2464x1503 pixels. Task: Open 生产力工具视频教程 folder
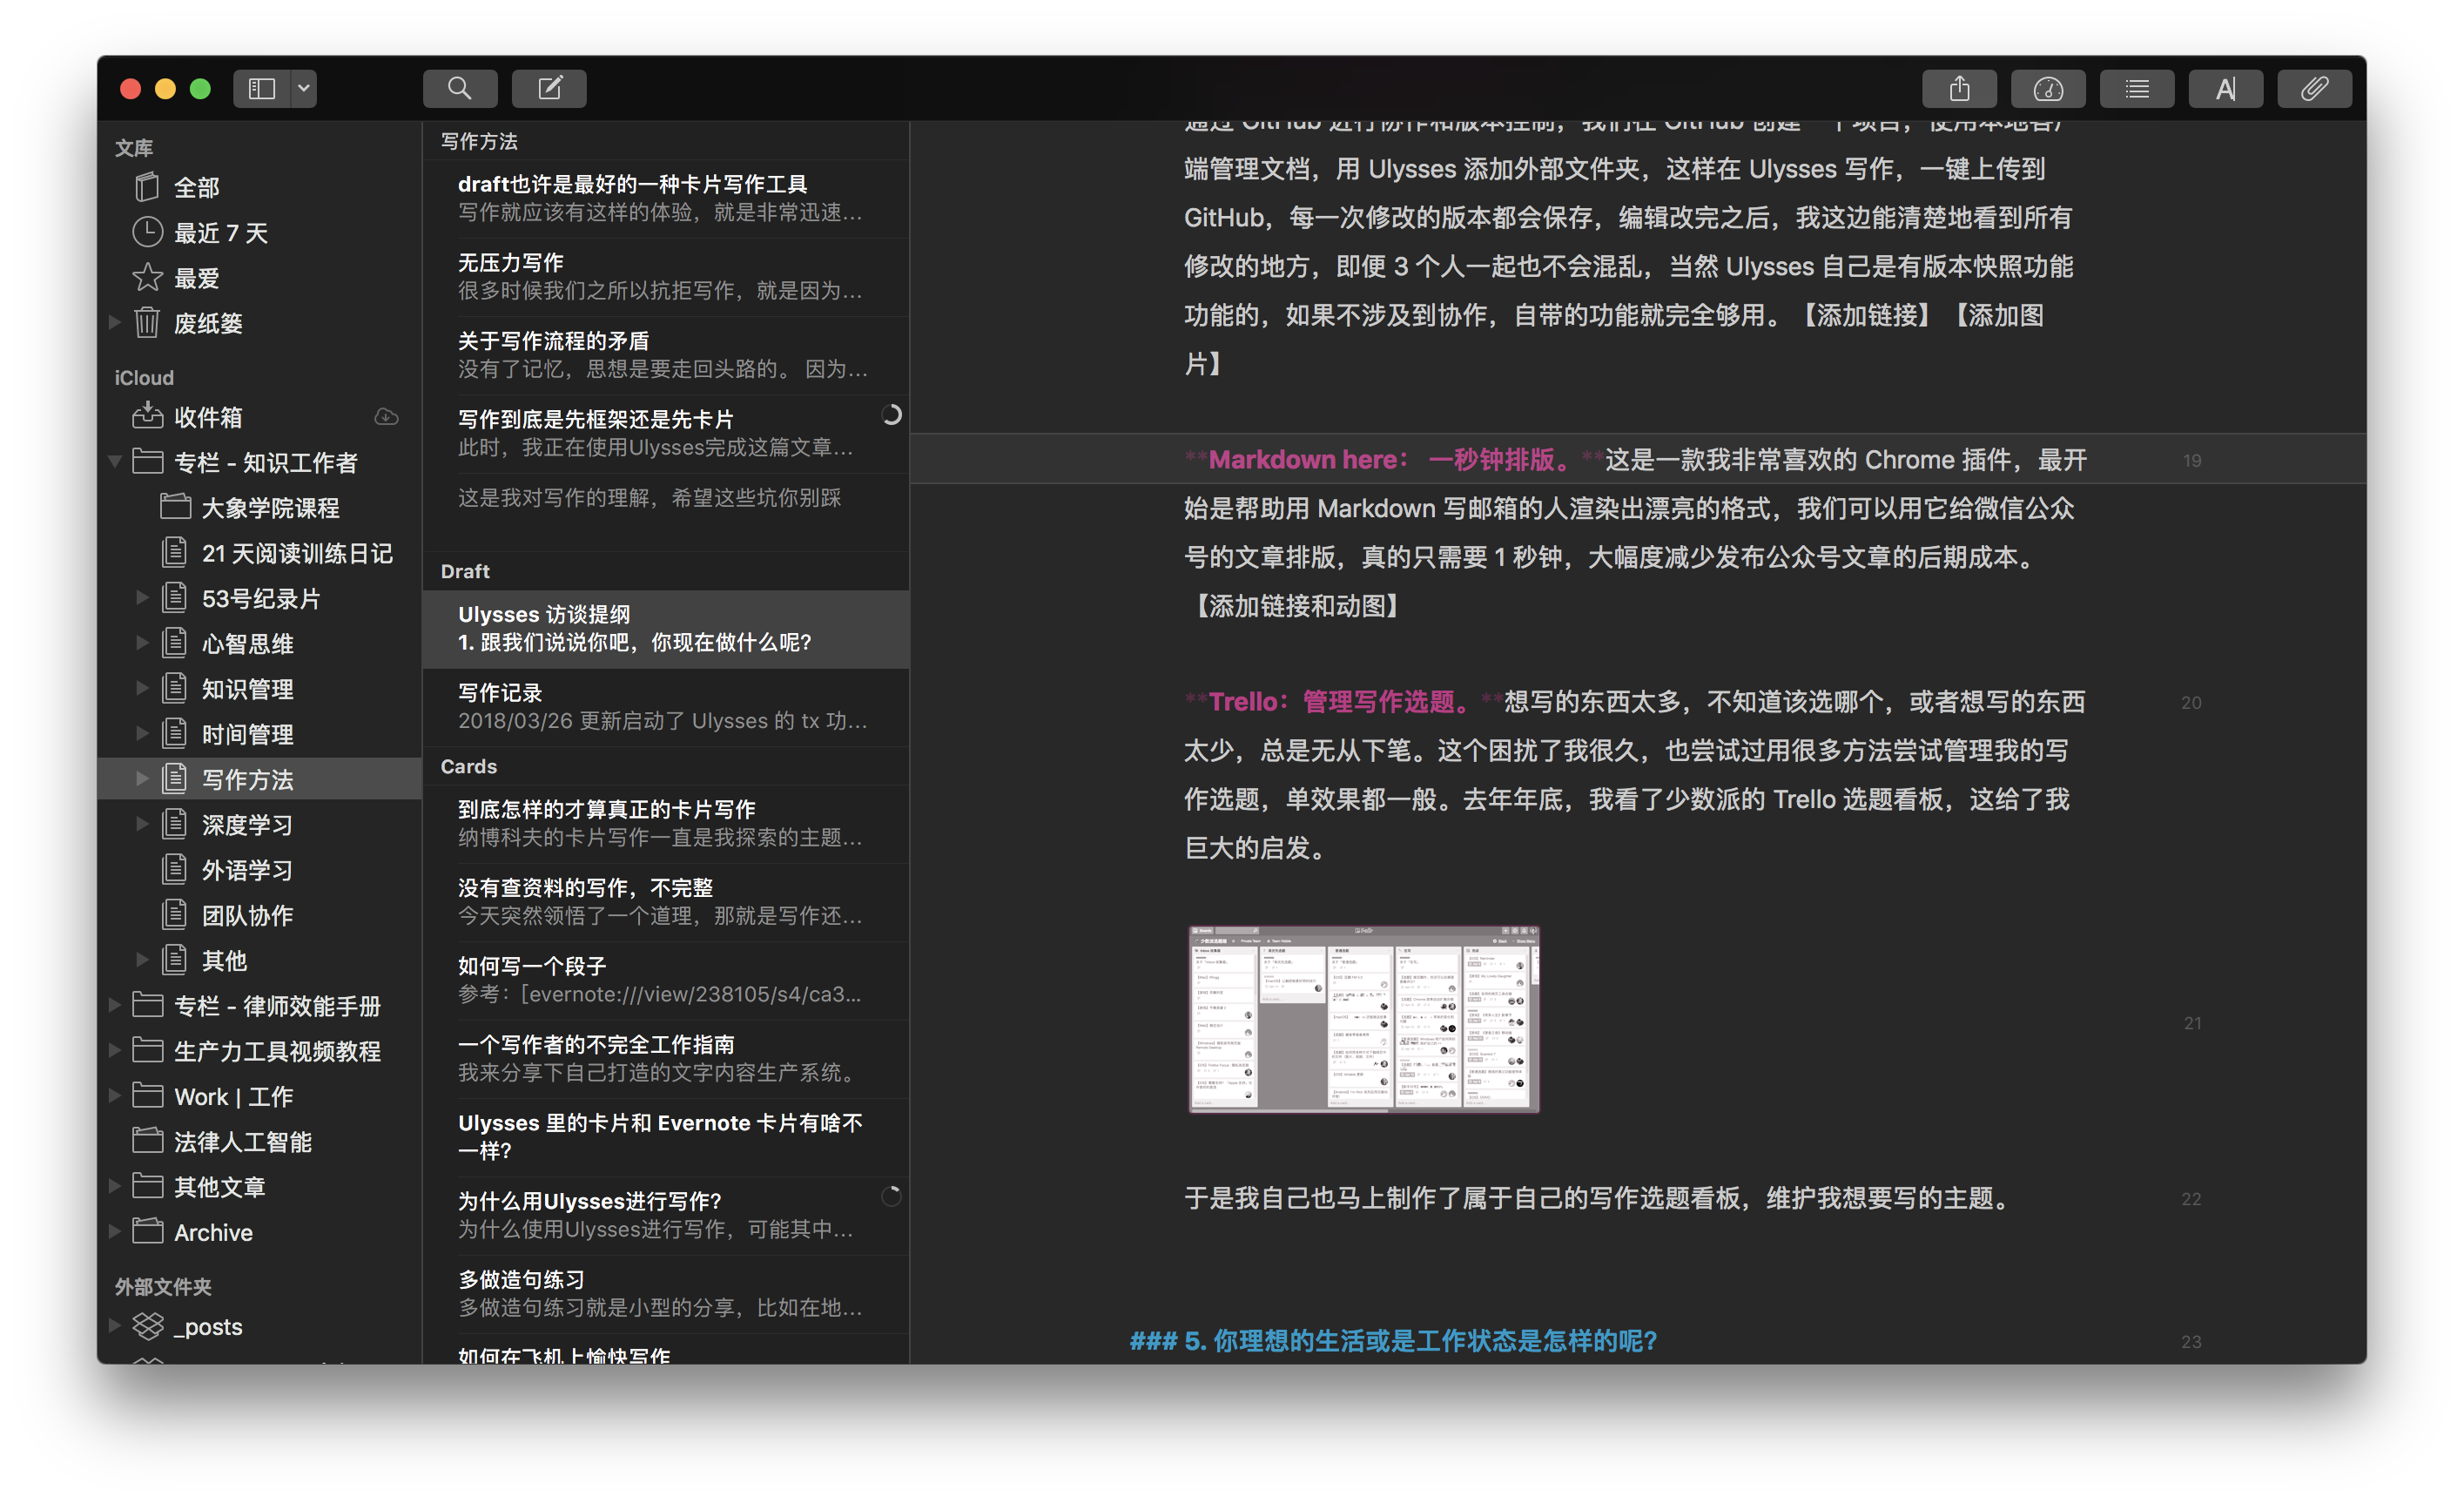click(259, 1051)
